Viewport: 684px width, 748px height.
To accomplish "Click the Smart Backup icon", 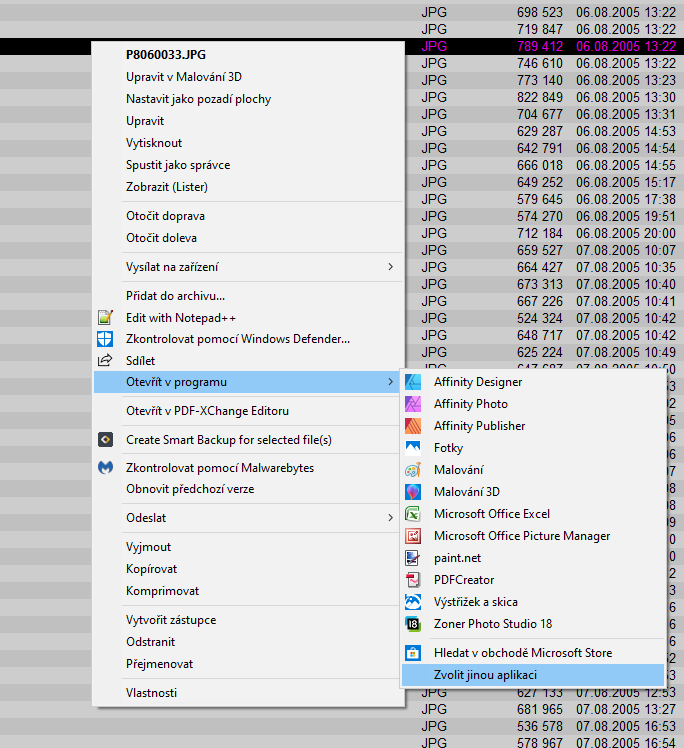I will pos(105,439).
